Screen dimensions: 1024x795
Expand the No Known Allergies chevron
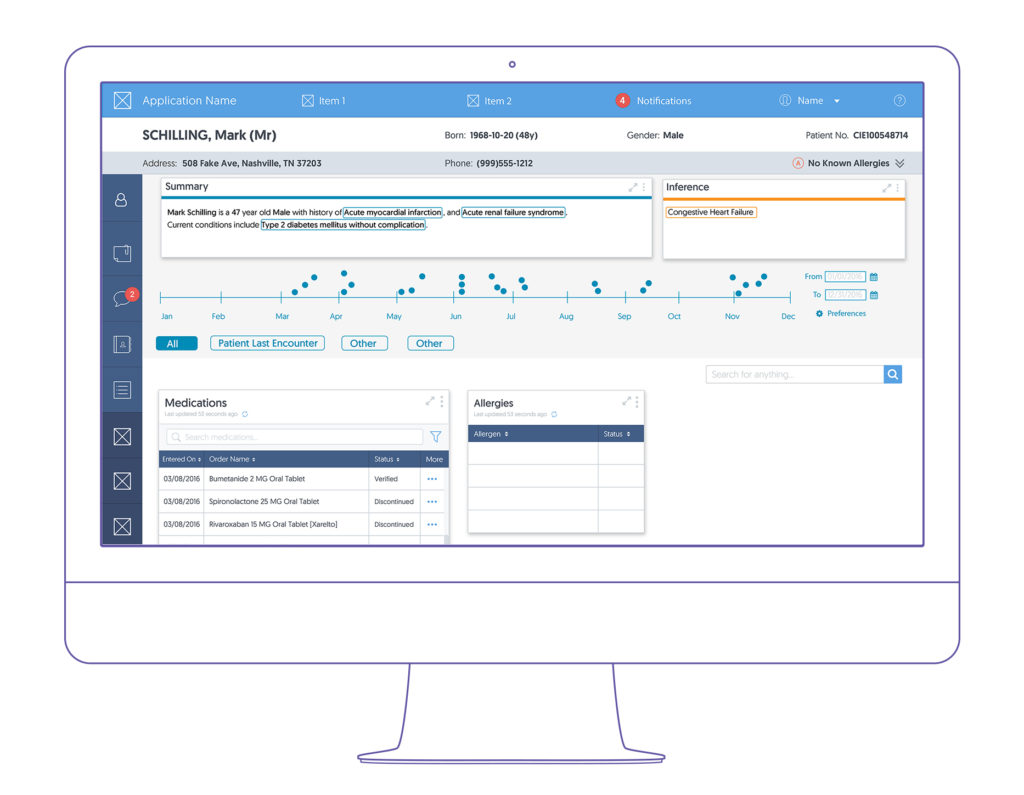tap(899, 164)
